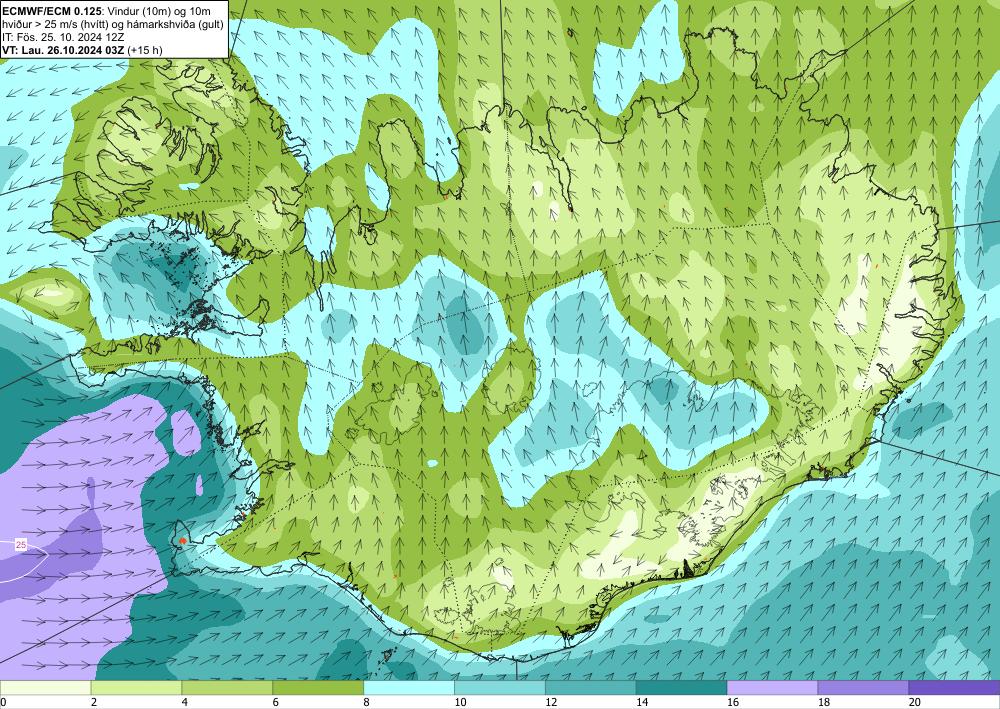The image size is (1000, 709).
Task: Click the 2–4 m/s light green legend swatch
Action: [136, 688]
